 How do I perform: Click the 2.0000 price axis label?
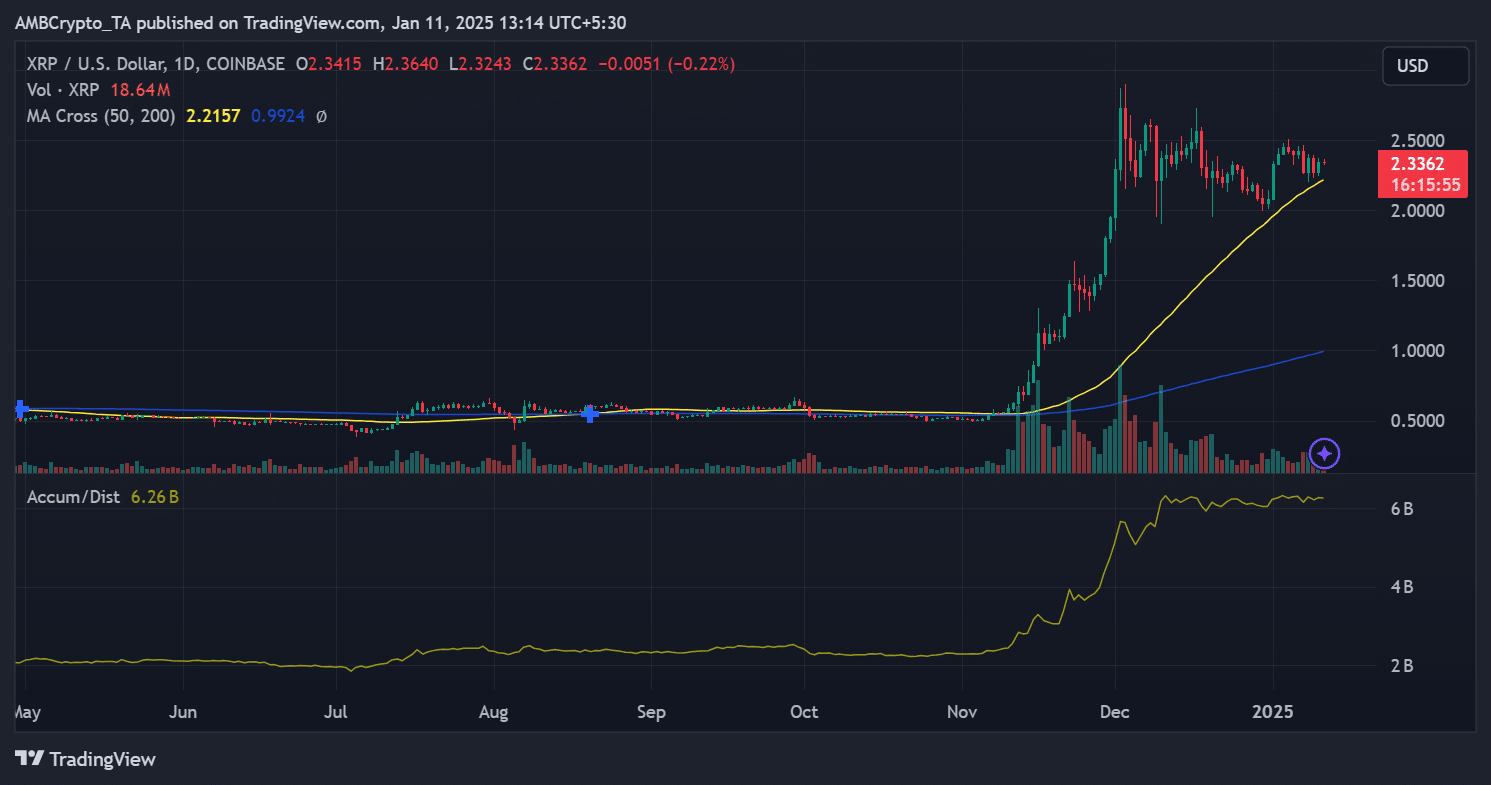1420,211
